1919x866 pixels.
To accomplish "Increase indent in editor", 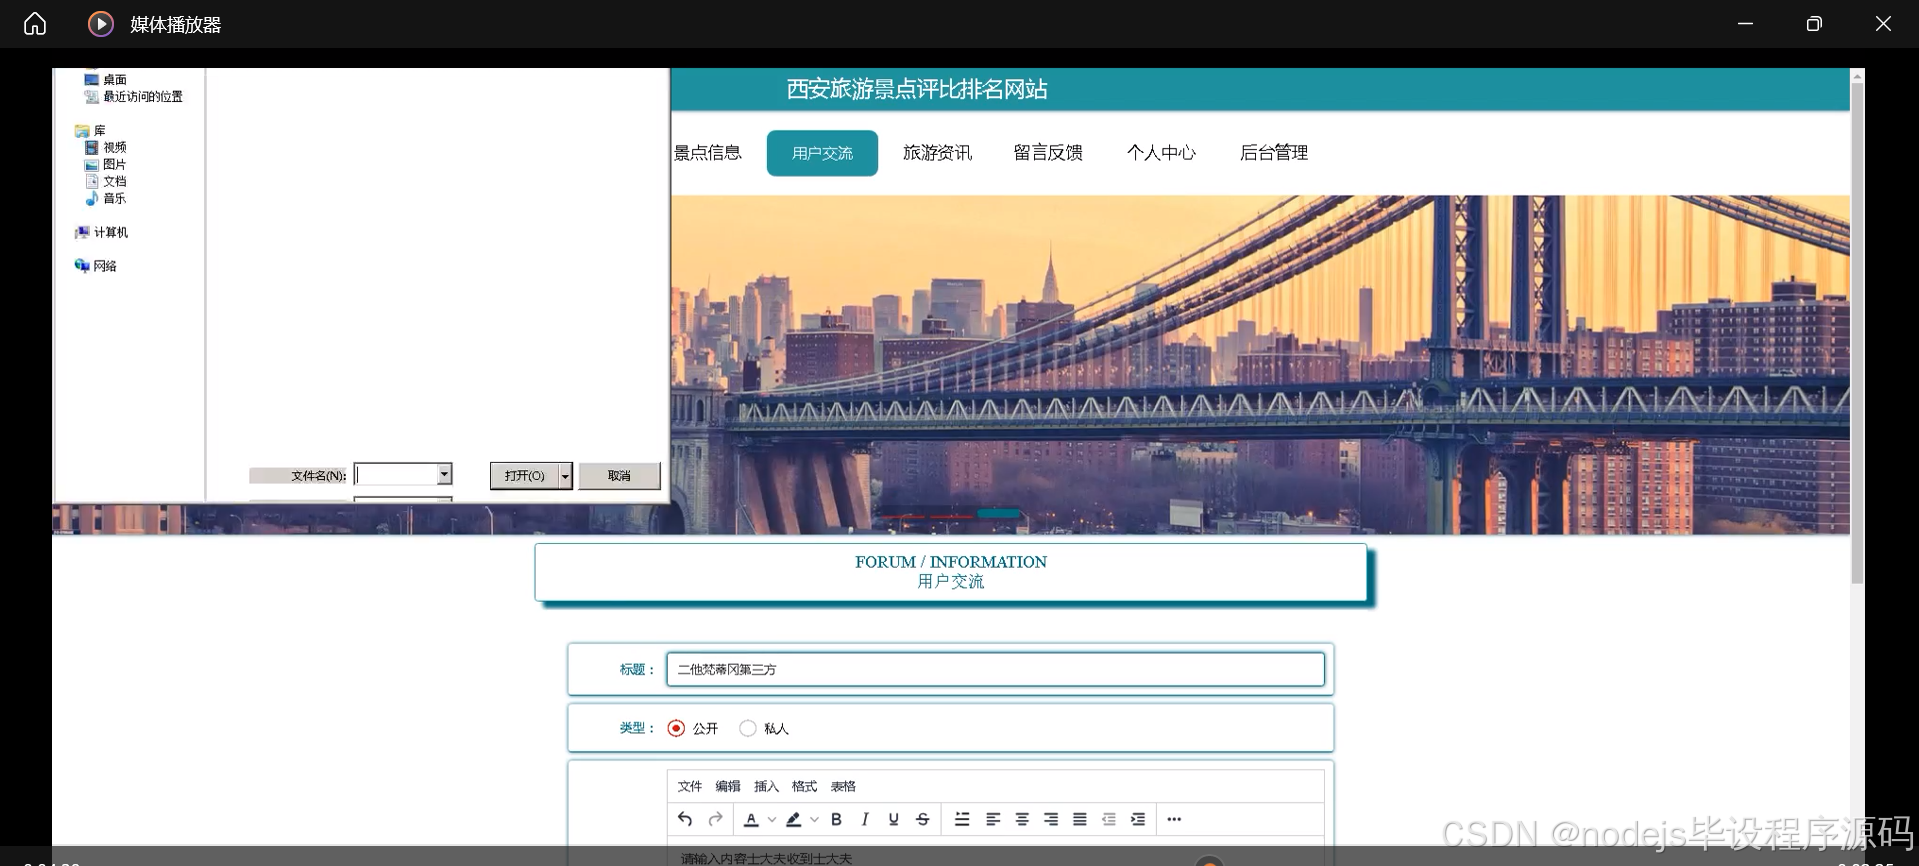I will pos(1138,819).
